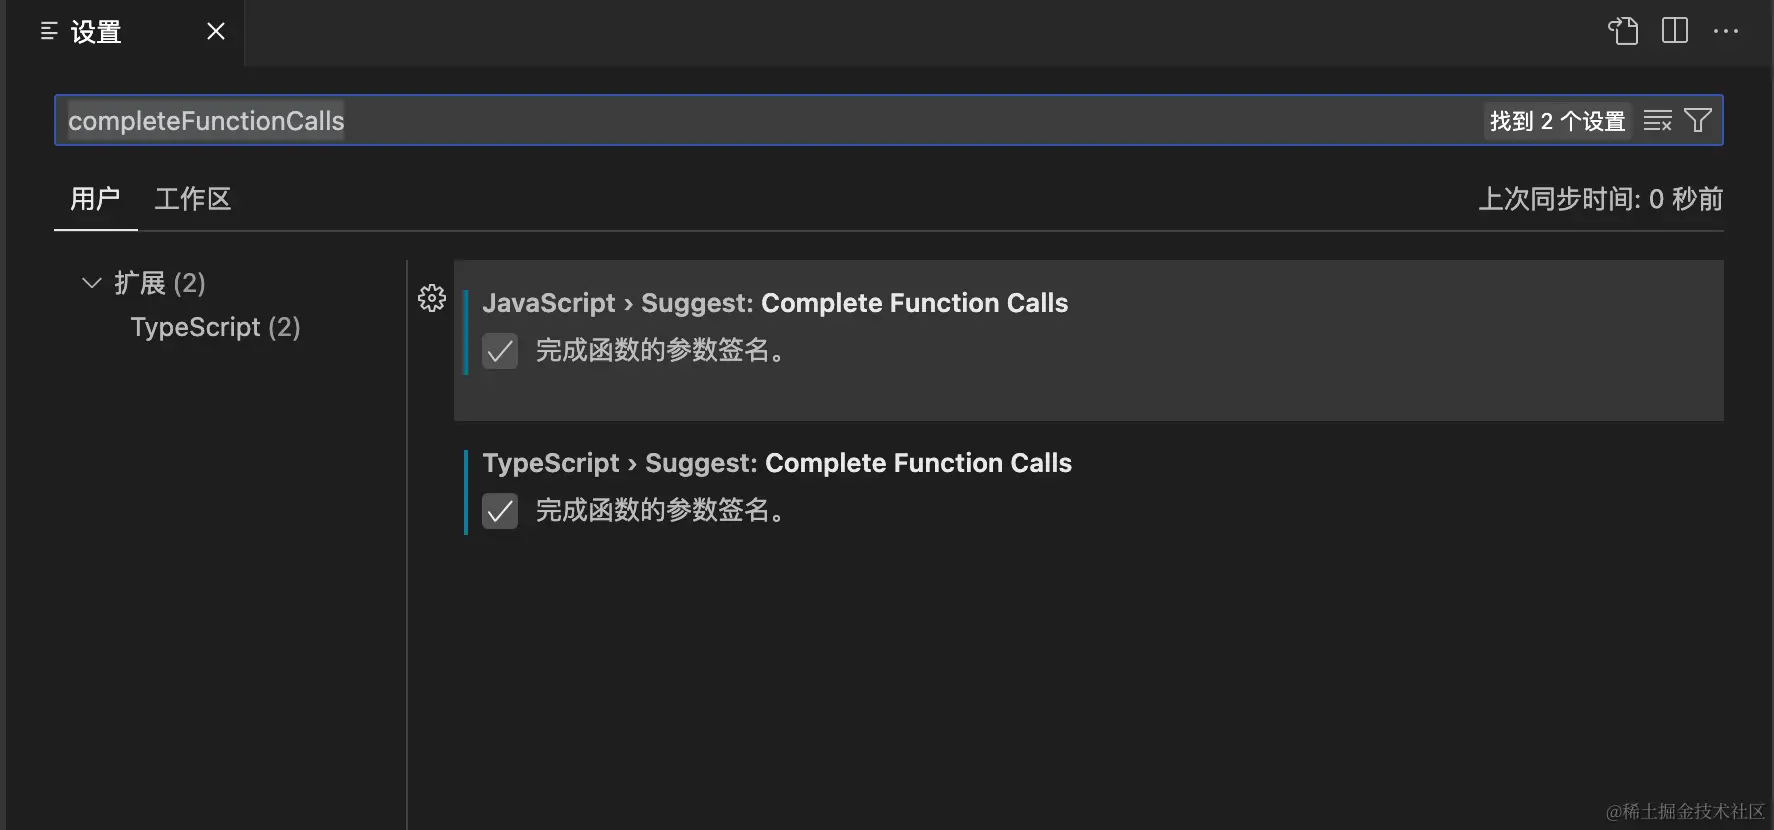Uncheck JavaScript Complete Function Calls checkbox
The image size is (1774, 830).
(x=500, y=351)
